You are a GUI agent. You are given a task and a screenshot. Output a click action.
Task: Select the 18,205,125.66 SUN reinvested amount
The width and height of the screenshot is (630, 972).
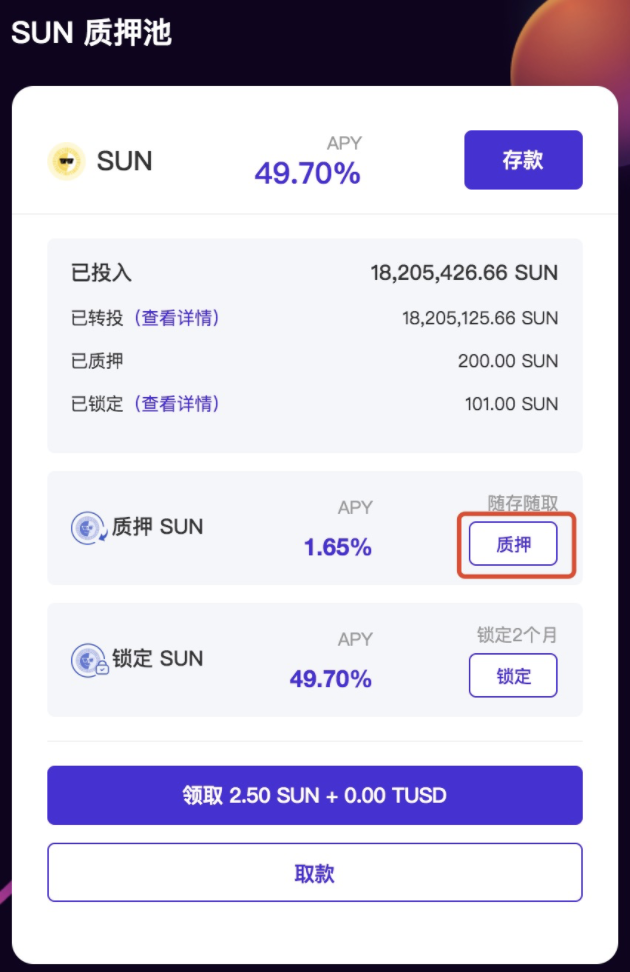point(480,318)
